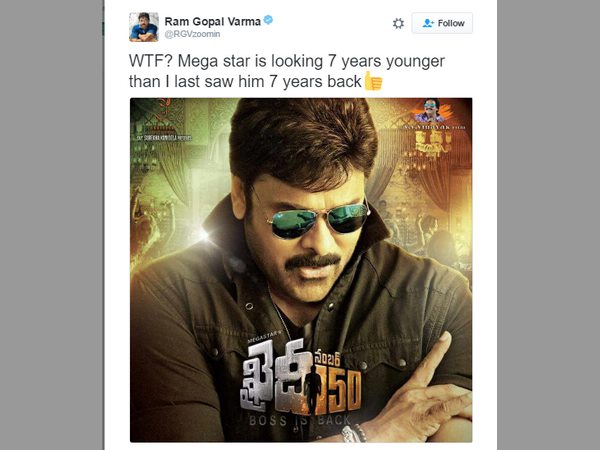Click the presenter credit text on poster
Screen dimensions: 600x450
164,138
